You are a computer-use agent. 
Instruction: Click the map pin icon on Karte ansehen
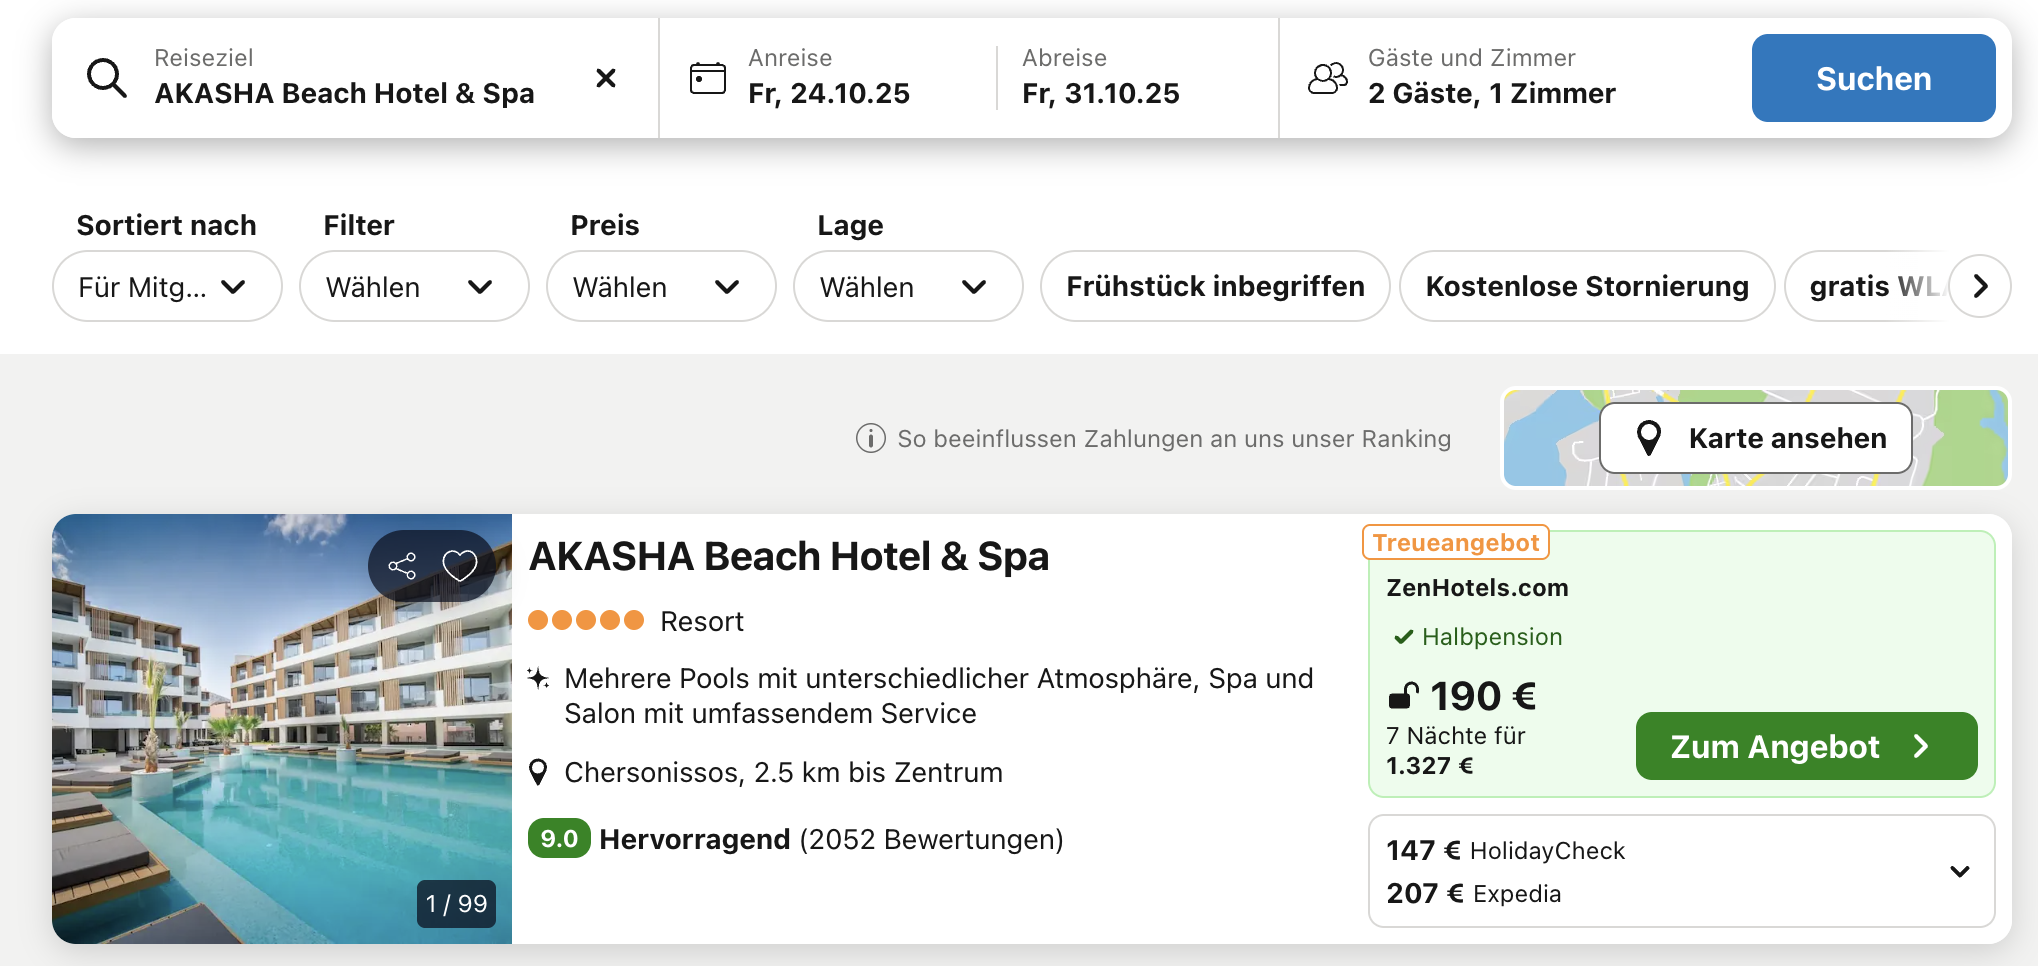1649,438
